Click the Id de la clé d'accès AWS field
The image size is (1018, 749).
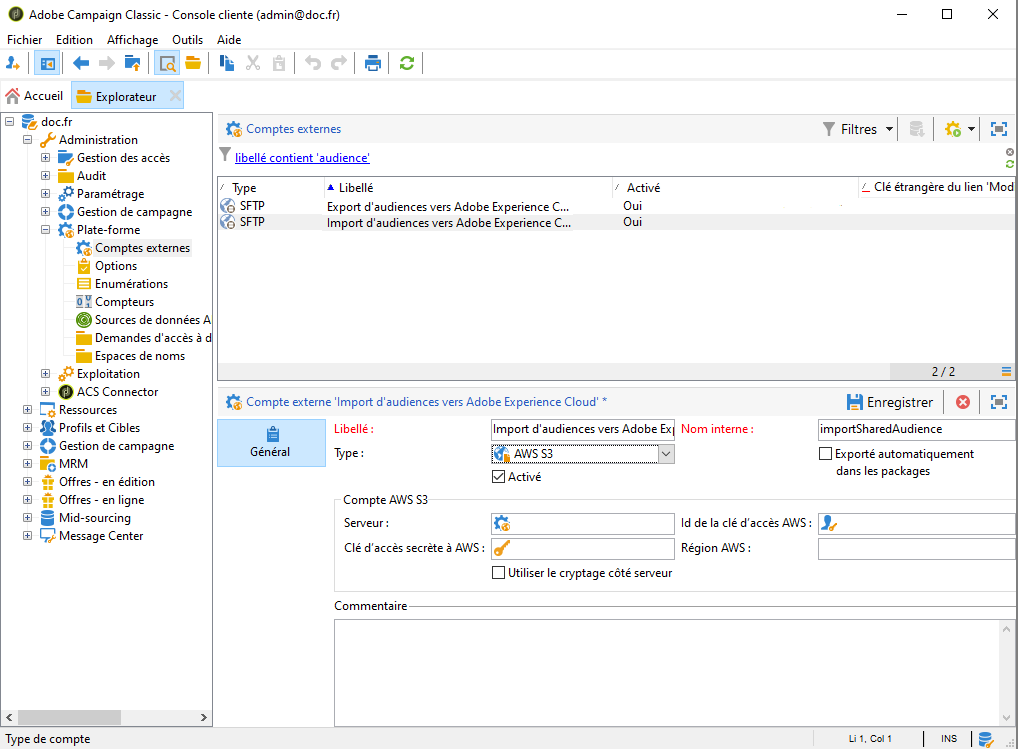(x=917, y=523)
